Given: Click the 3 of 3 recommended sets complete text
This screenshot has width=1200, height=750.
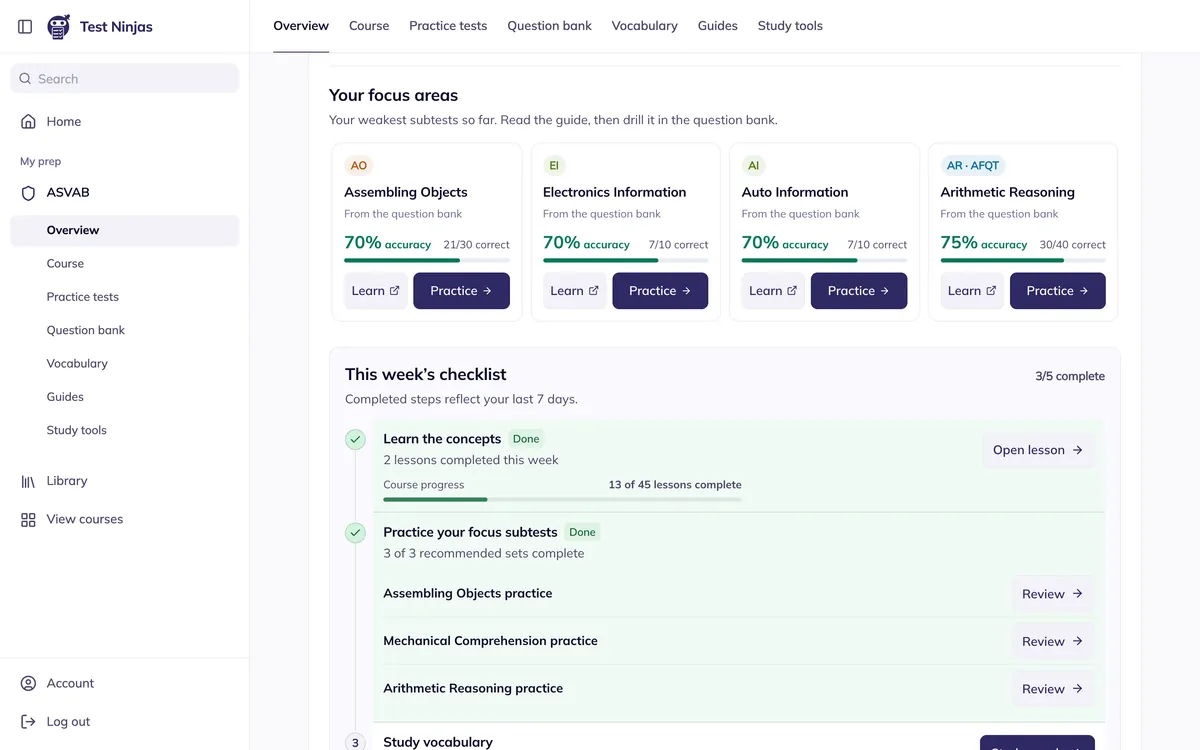Looking at the screenshot, I should 484,553.
